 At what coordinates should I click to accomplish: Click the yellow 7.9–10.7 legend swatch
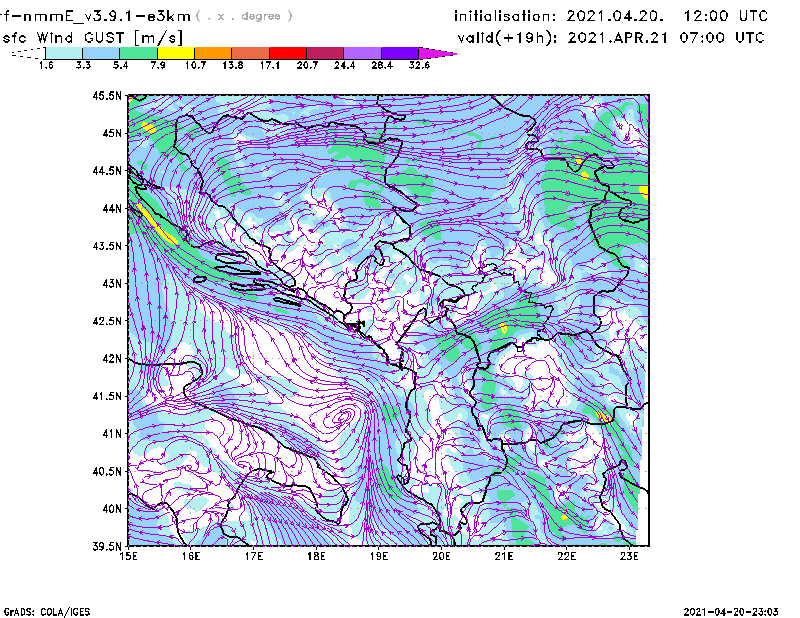pyautogui.click(x=176, y=53)
